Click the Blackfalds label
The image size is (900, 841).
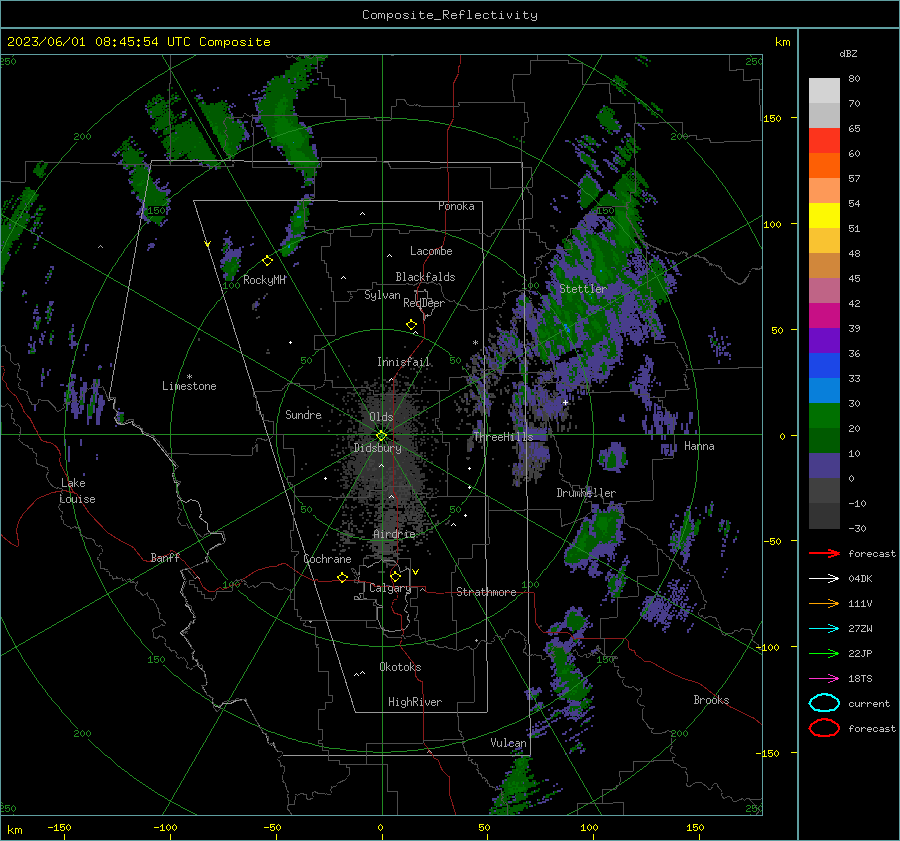[425, 277]
